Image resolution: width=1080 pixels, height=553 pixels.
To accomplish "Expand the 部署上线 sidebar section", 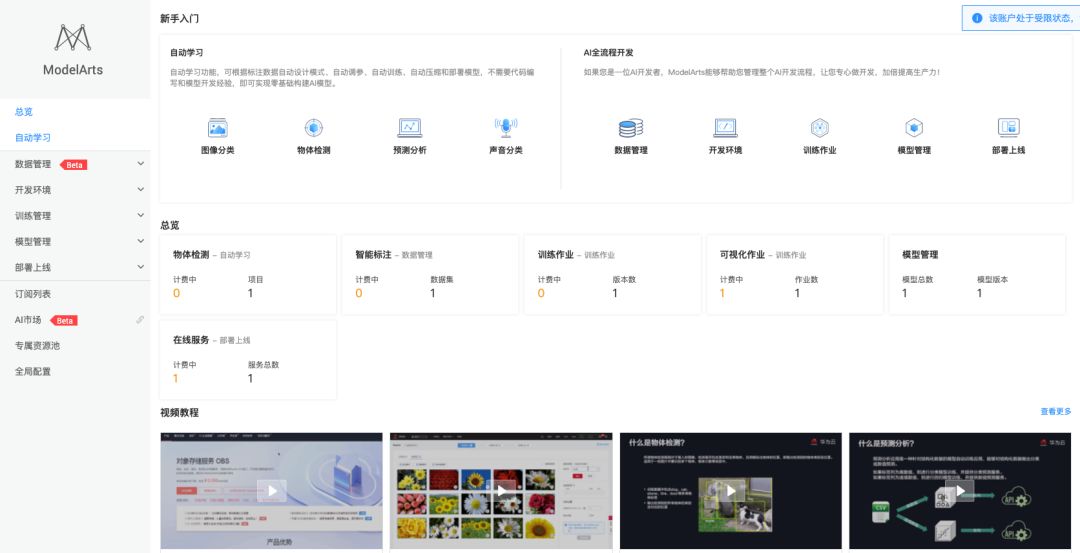I will [x=140, y=268].
